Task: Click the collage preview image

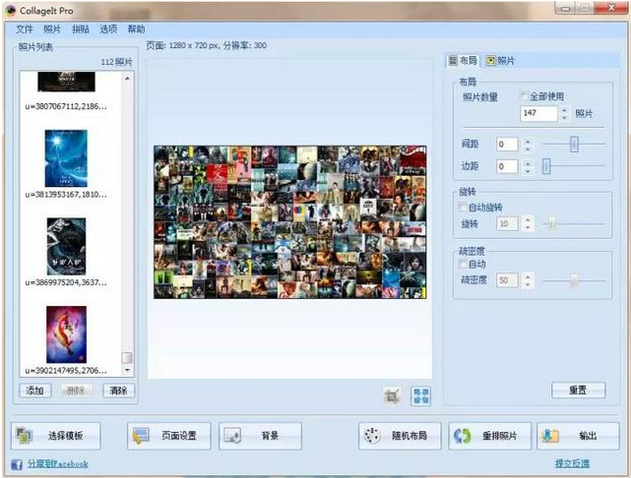Action: [290, 222]
